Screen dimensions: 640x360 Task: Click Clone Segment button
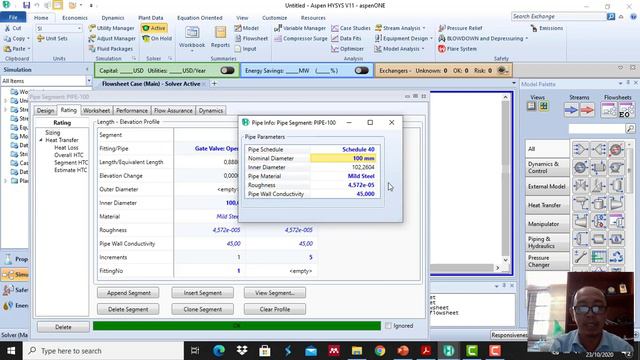pyautogui.click(x=202, y=309)
